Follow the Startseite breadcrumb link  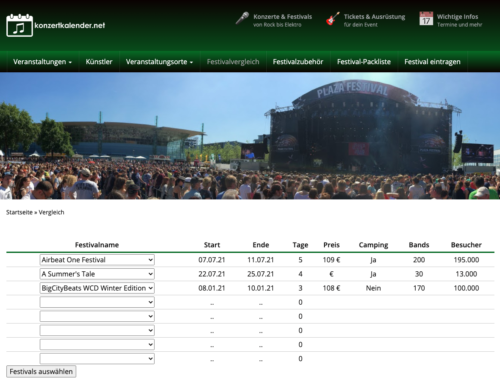[19, 212]
